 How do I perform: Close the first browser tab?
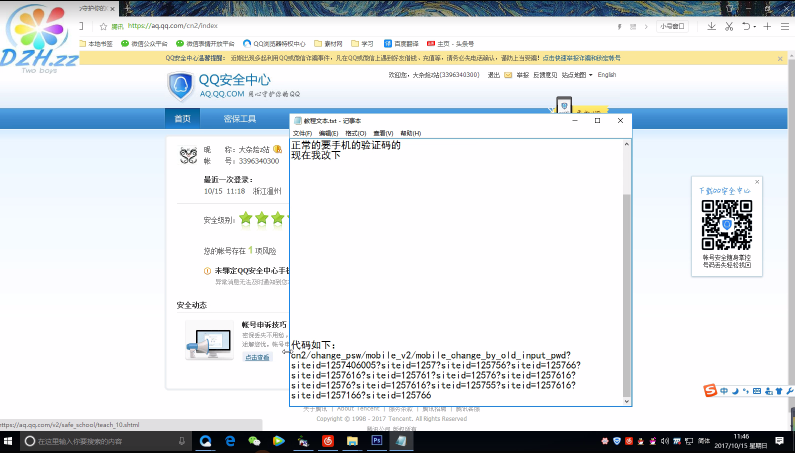tap(112, 9)
